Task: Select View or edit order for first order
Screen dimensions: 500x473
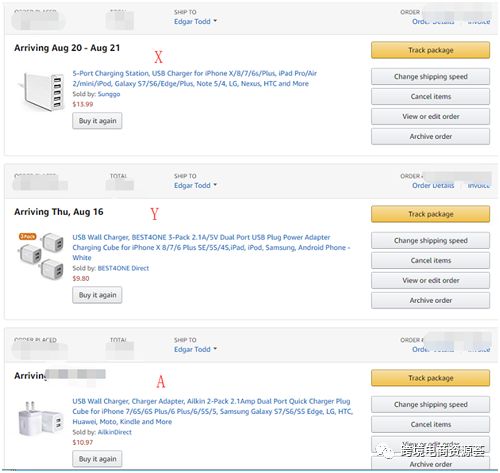Action: (430, 116)
